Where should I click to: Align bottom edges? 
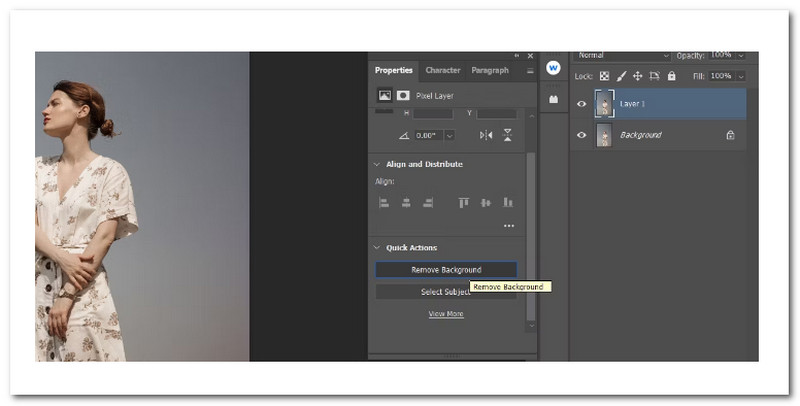507,202
